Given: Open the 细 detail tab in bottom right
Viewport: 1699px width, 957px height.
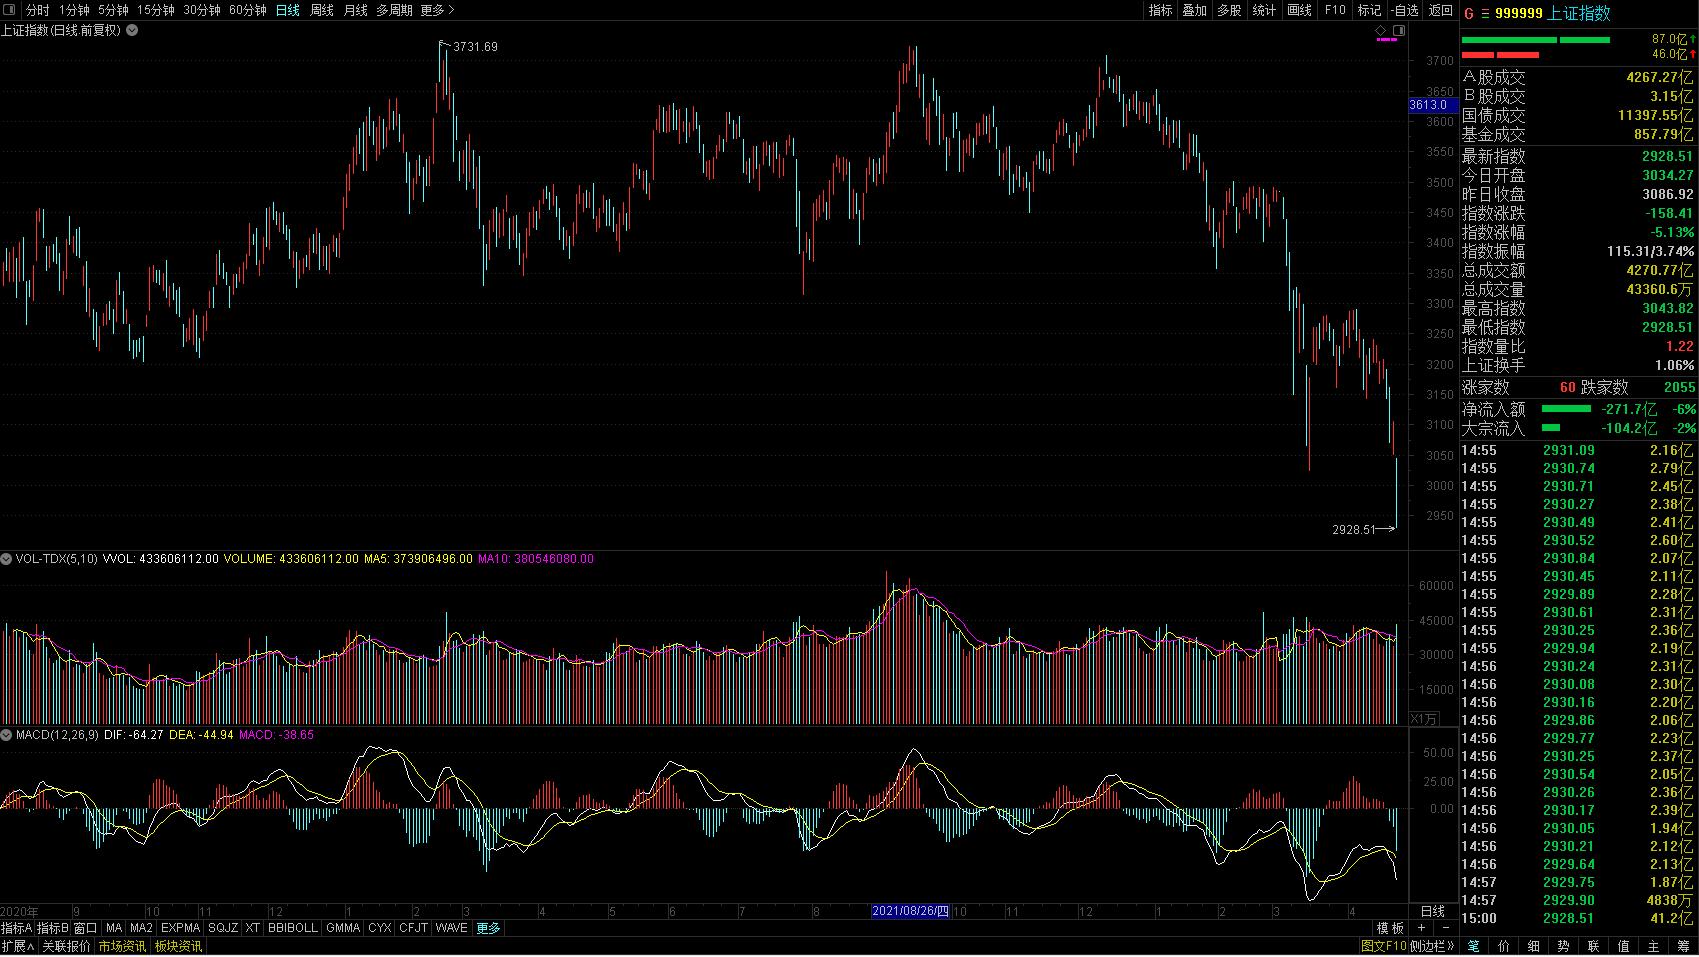Looking at the screenshot, I should [1534, 946].
